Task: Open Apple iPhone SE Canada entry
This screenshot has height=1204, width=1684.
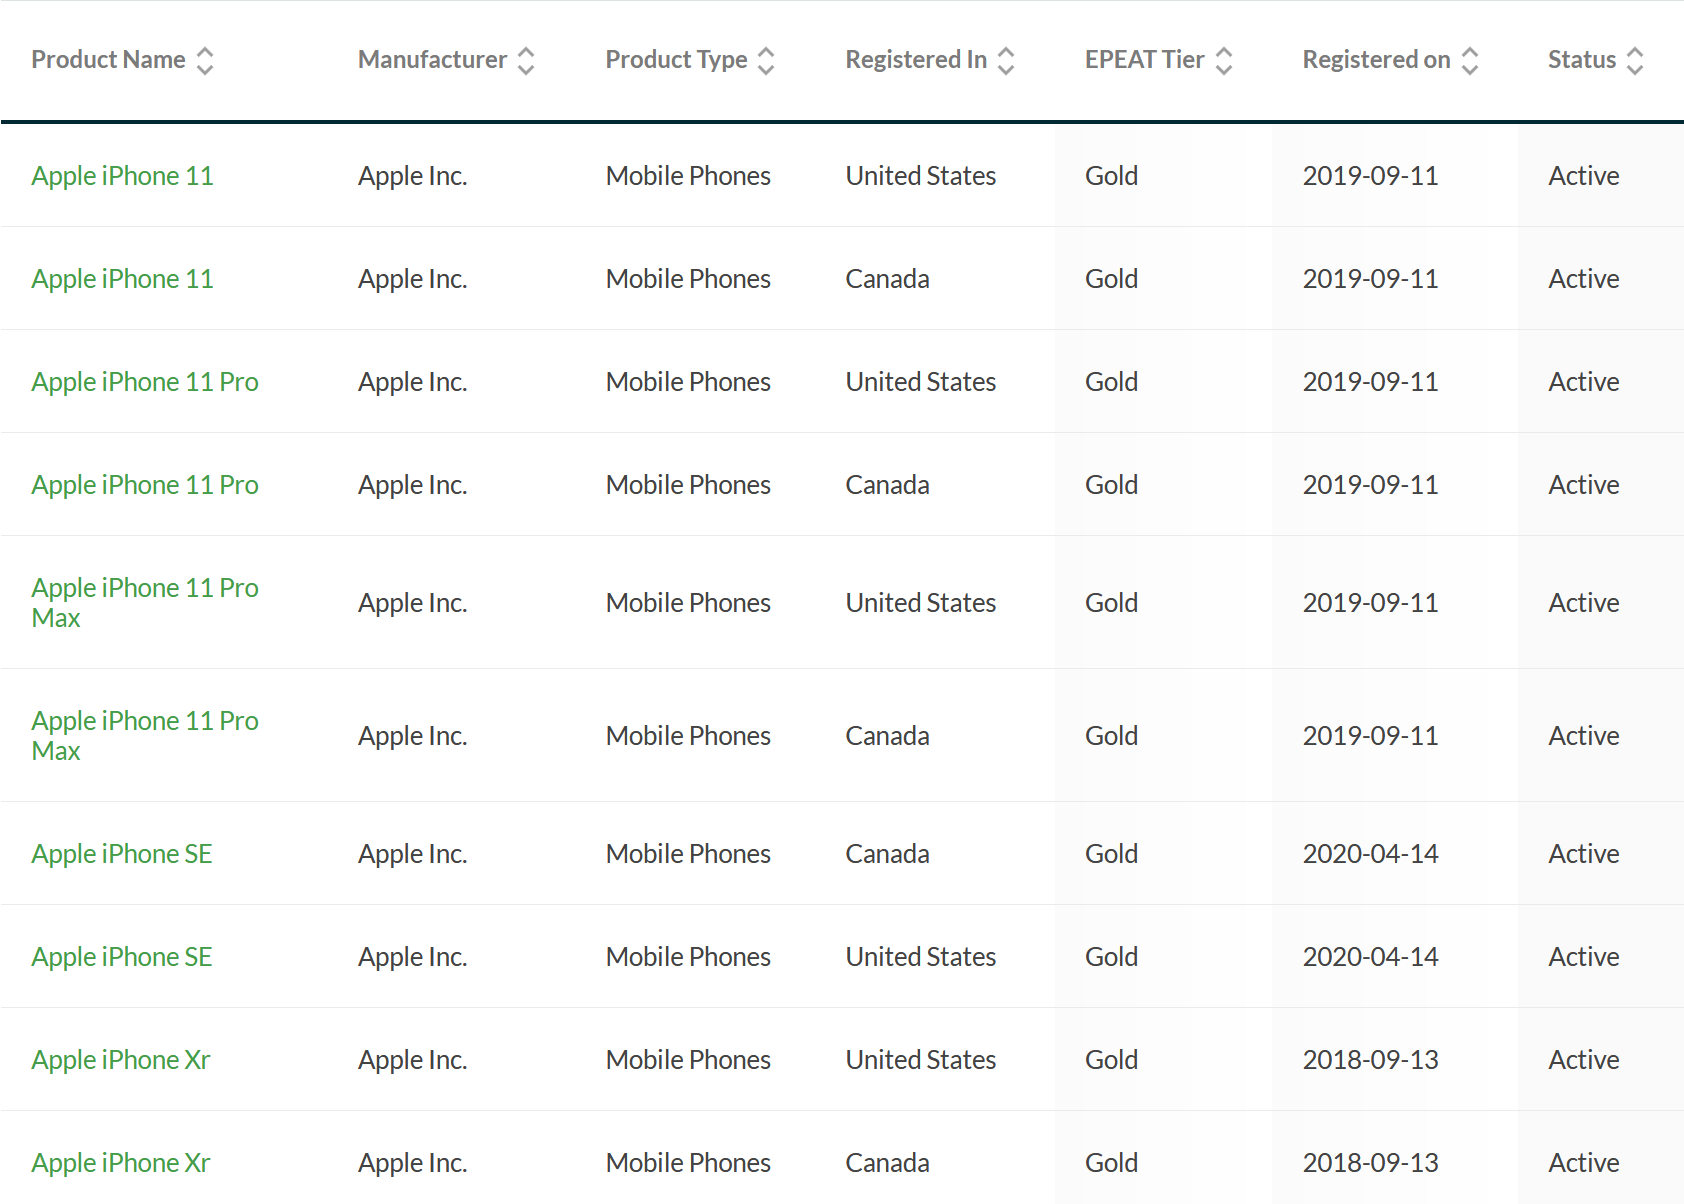Action: [122, 854]
